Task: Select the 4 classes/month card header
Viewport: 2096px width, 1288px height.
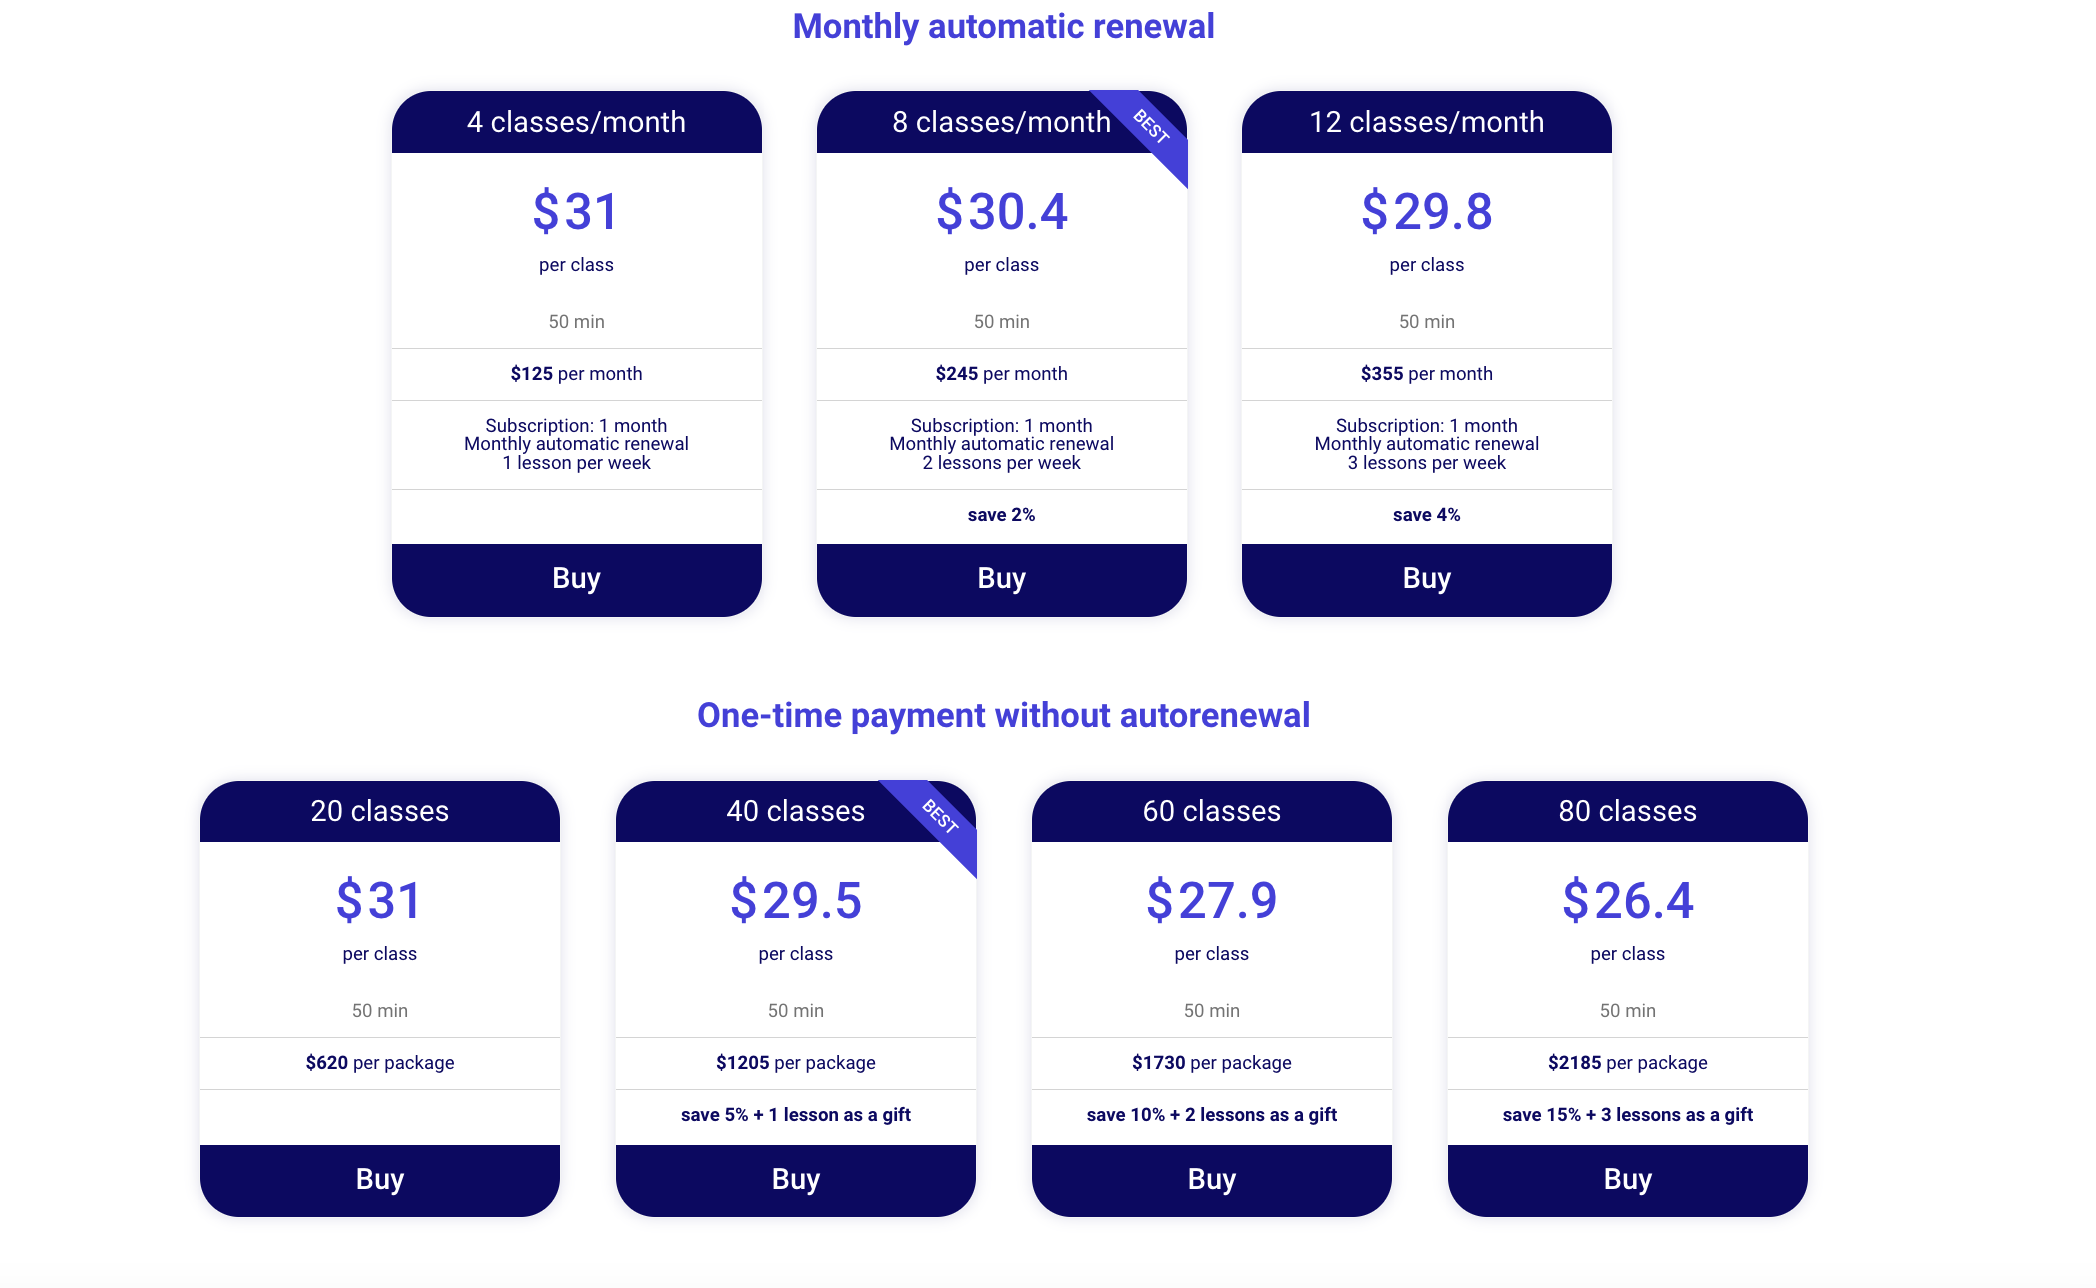Action: [x=576, y=122]
